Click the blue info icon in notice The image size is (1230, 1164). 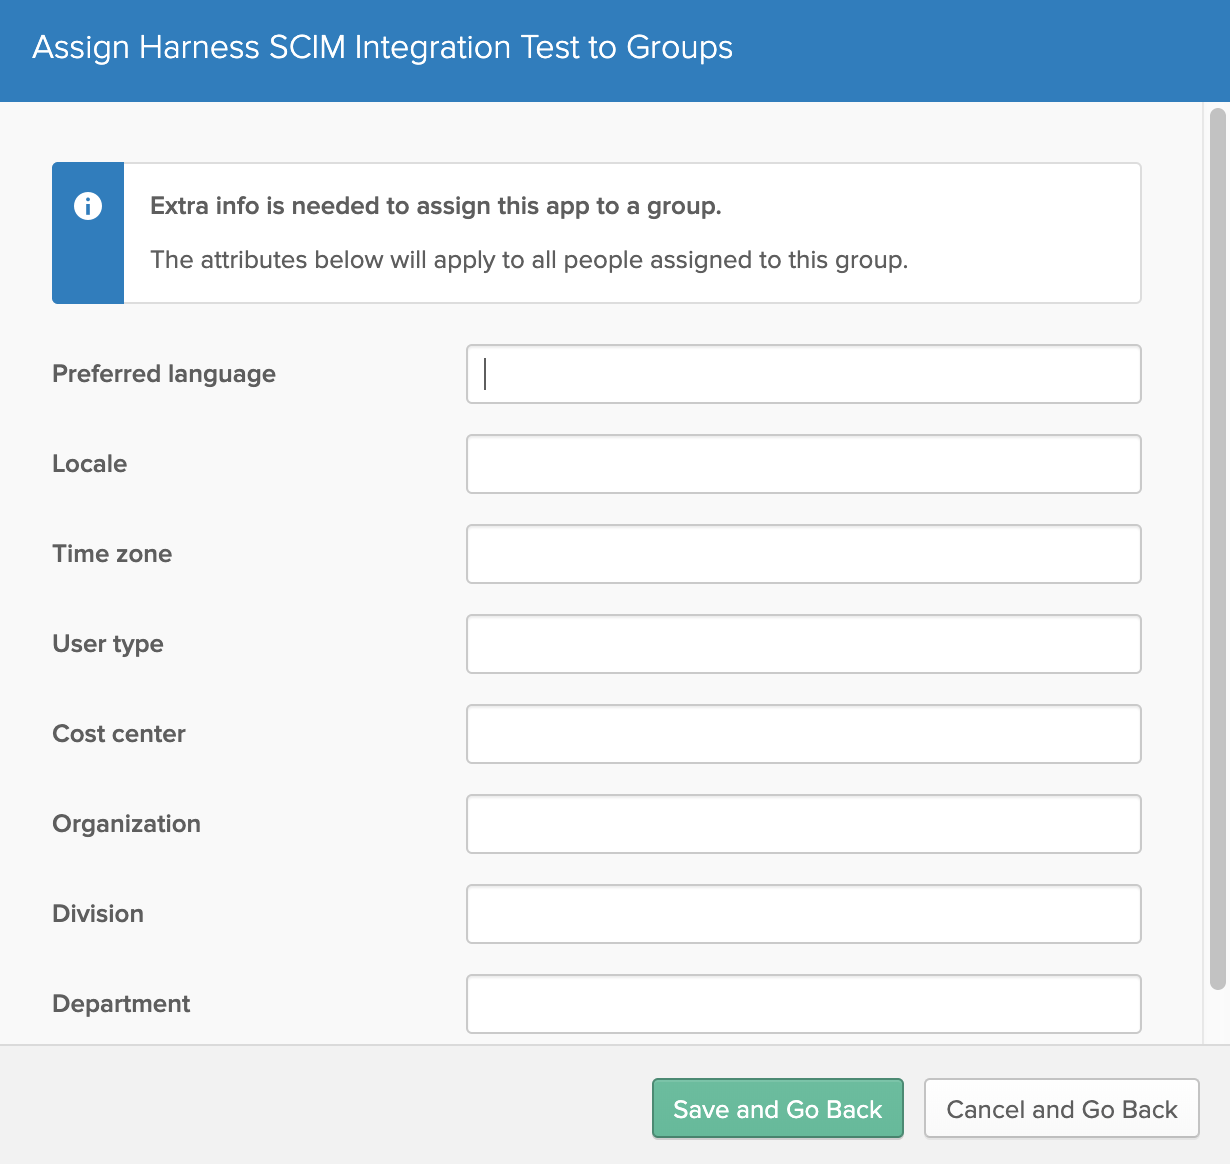88,206
